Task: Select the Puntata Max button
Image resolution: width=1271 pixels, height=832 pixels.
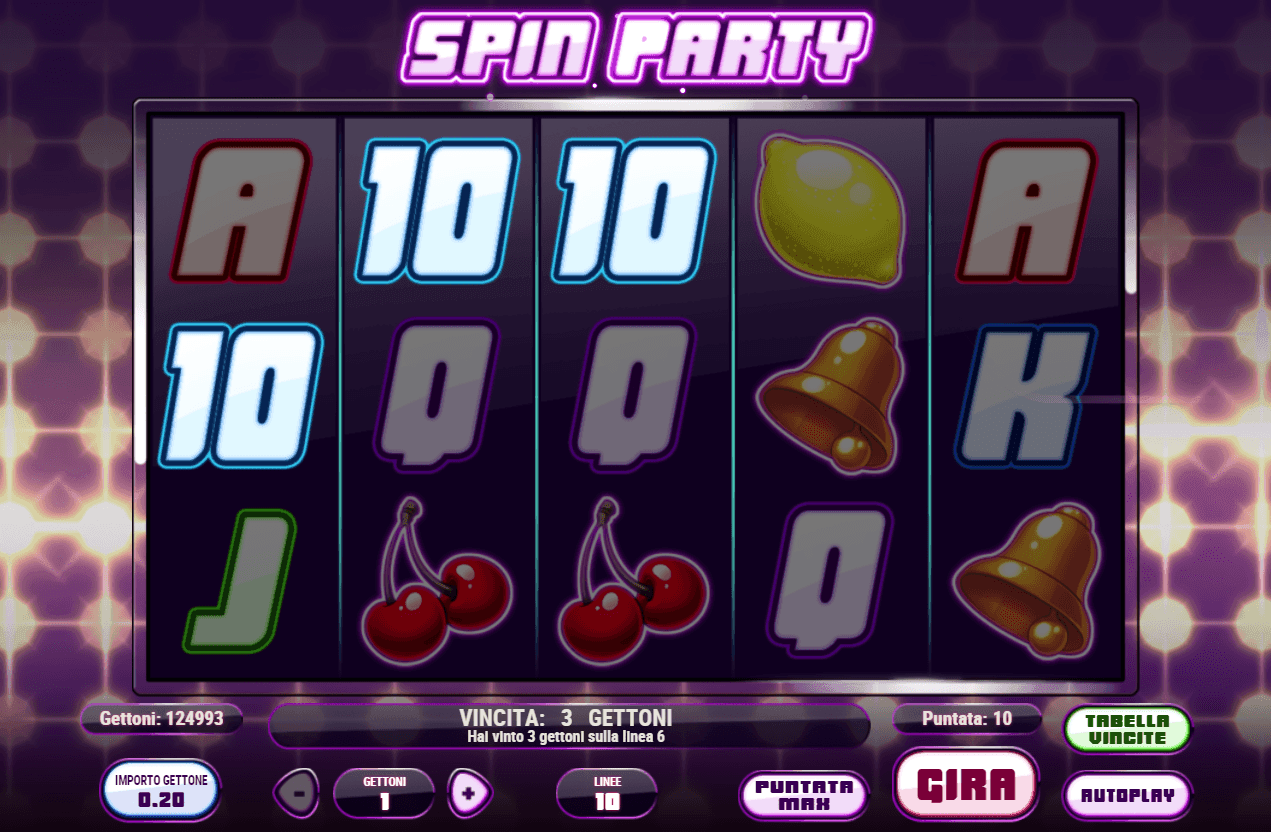Action: (x=804, y=794)
